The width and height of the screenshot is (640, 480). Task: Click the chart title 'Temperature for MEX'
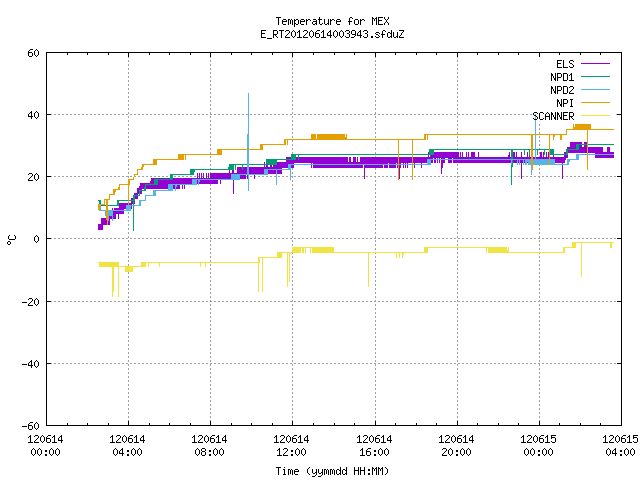[x=332, y=21]
